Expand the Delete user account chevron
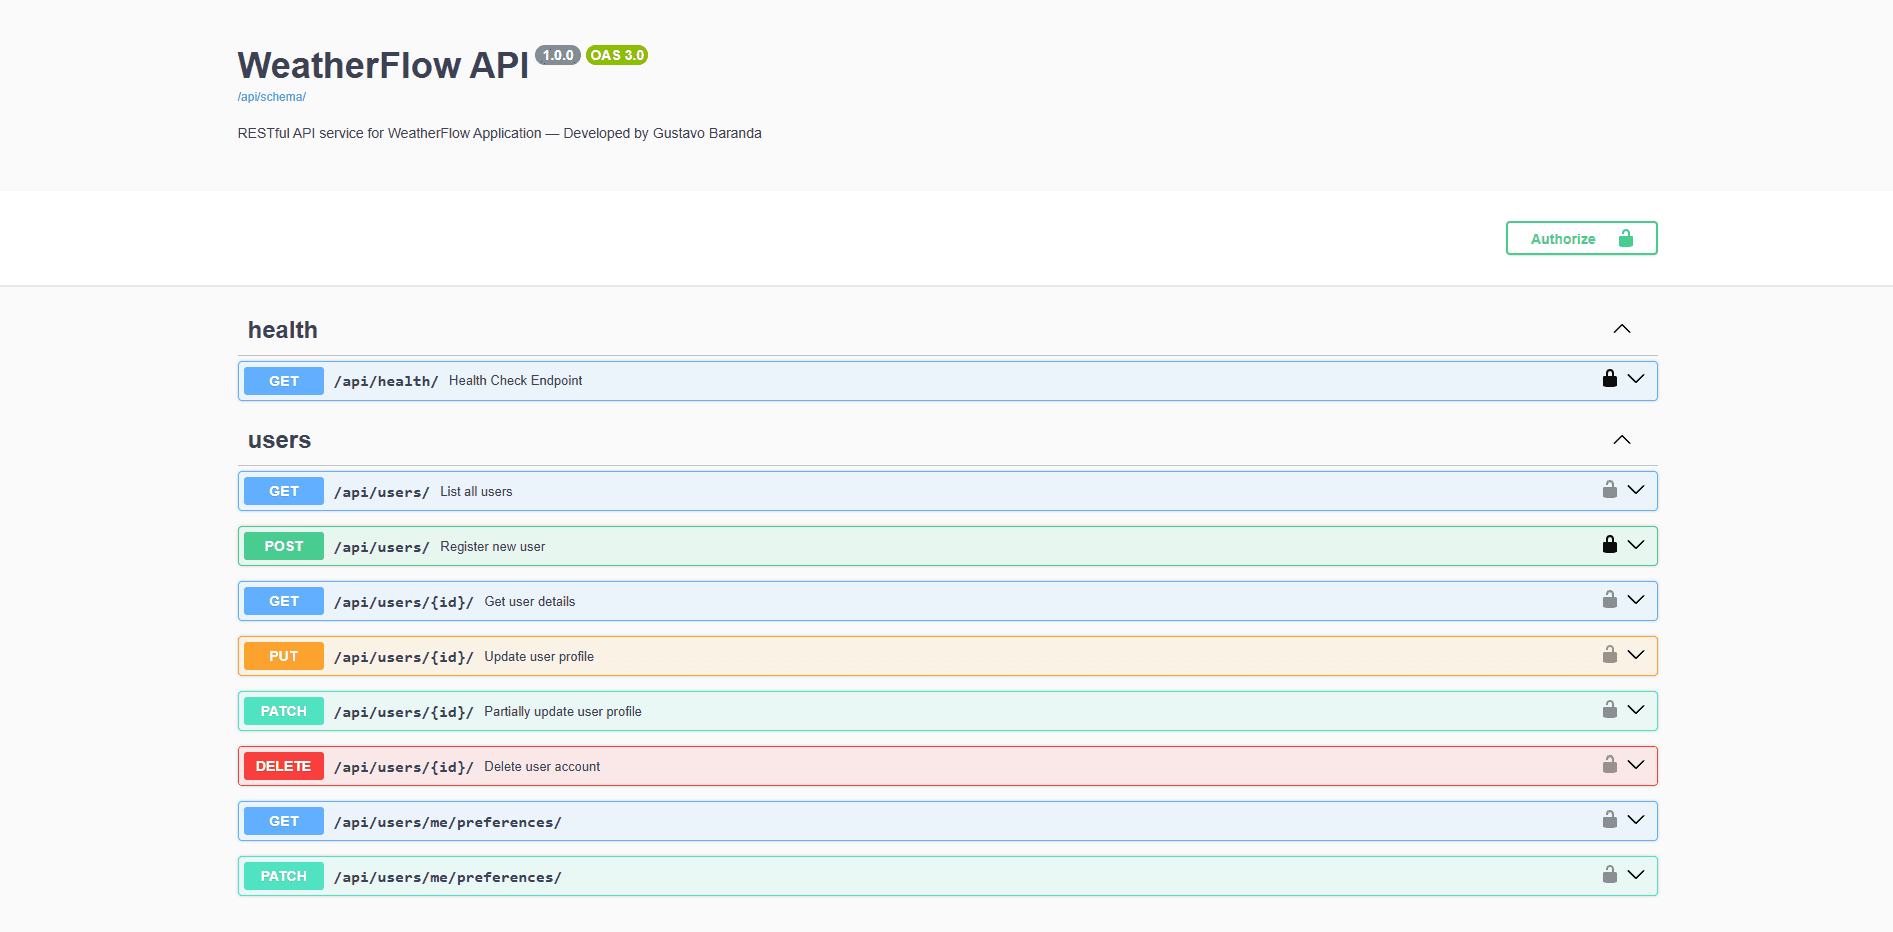This screenshot has width=1893, height=932. tap(1636, 765)
